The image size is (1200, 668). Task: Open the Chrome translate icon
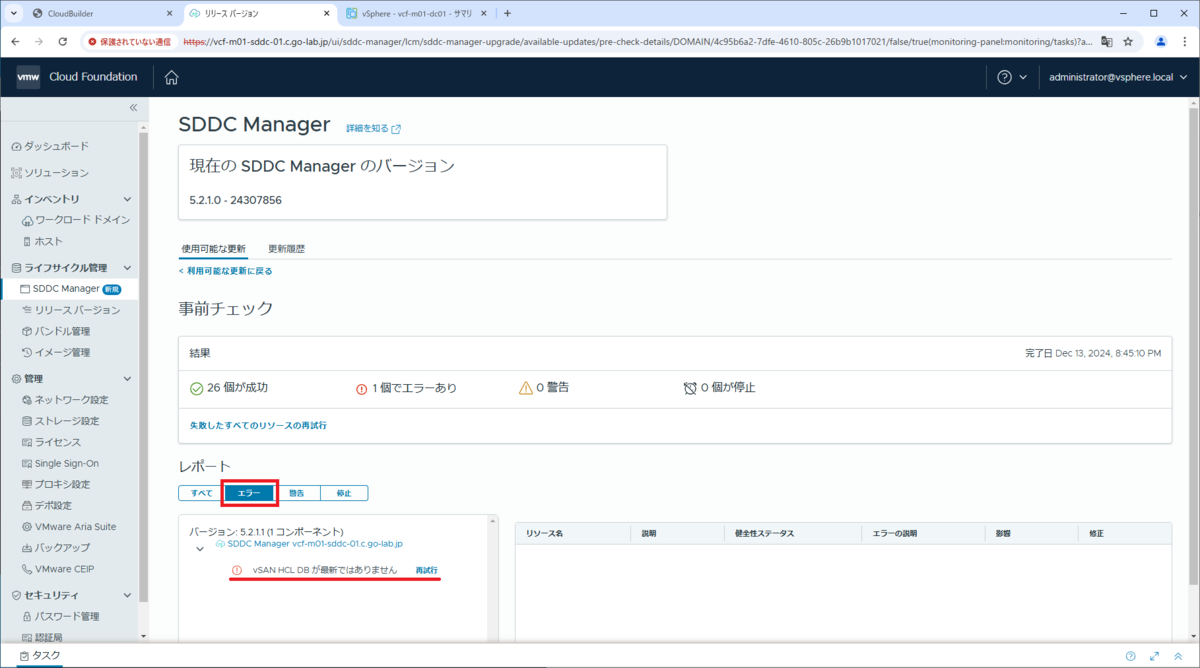[x=1107, y=42]
